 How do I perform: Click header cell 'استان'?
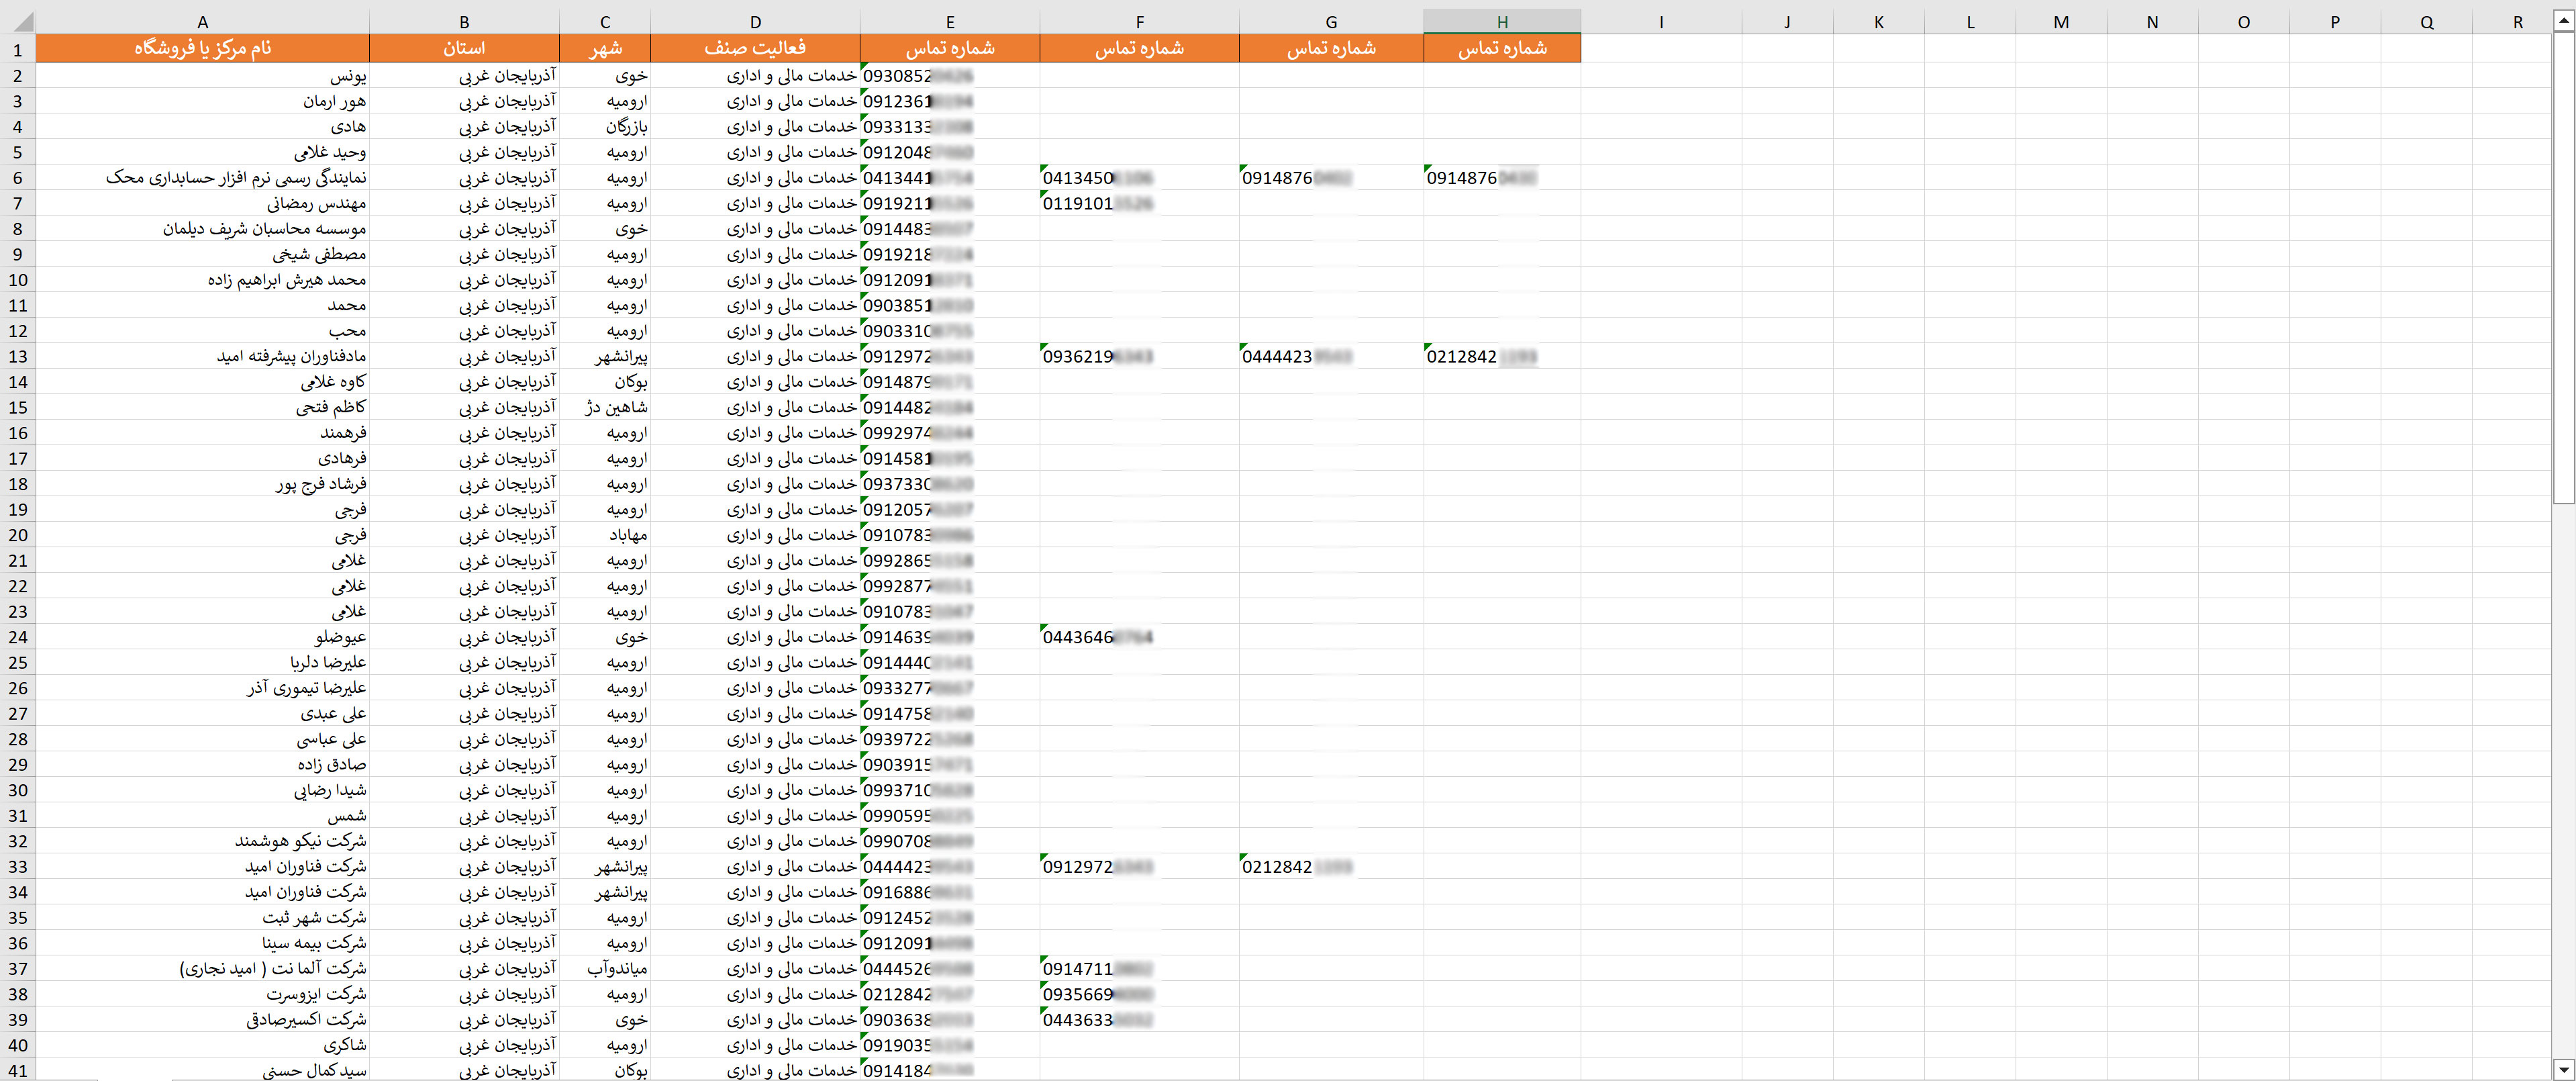point(464,48)
